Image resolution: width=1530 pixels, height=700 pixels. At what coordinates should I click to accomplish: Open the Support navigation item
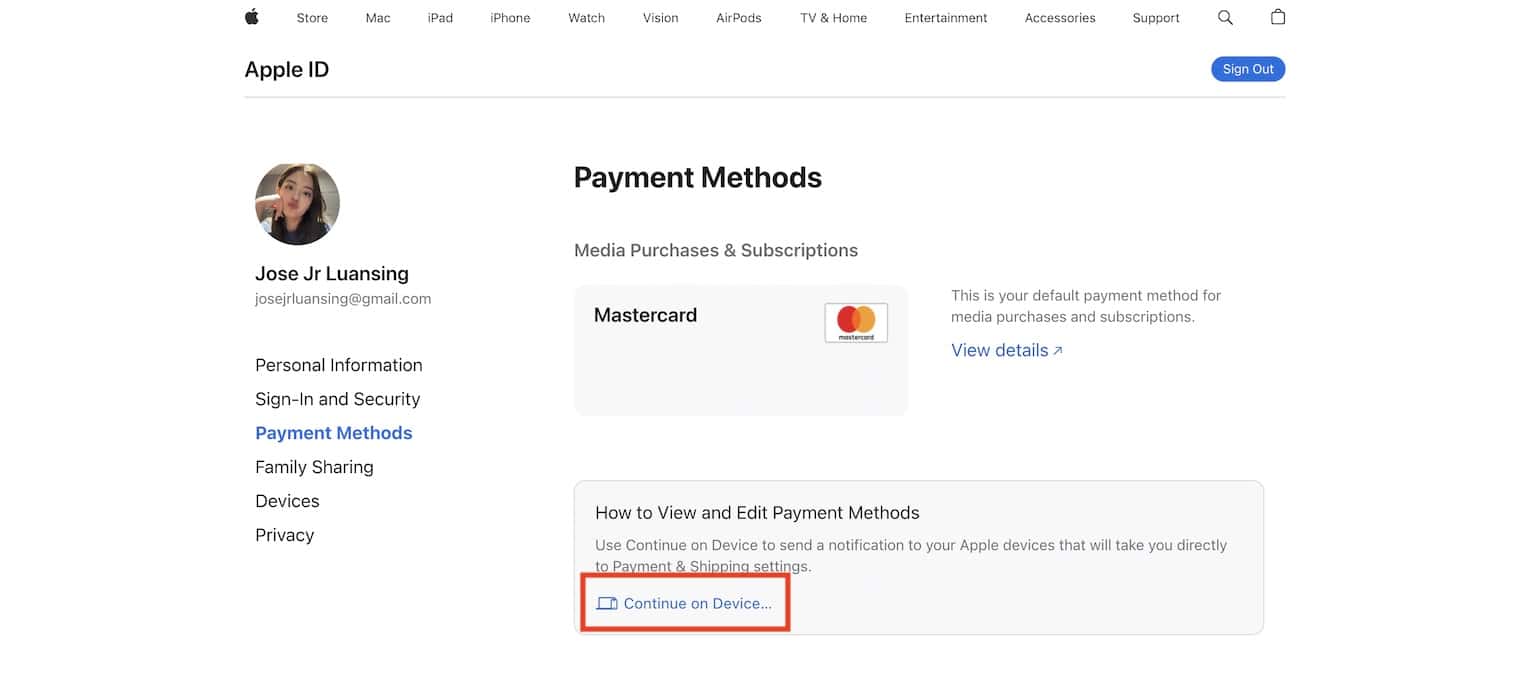1156,18
